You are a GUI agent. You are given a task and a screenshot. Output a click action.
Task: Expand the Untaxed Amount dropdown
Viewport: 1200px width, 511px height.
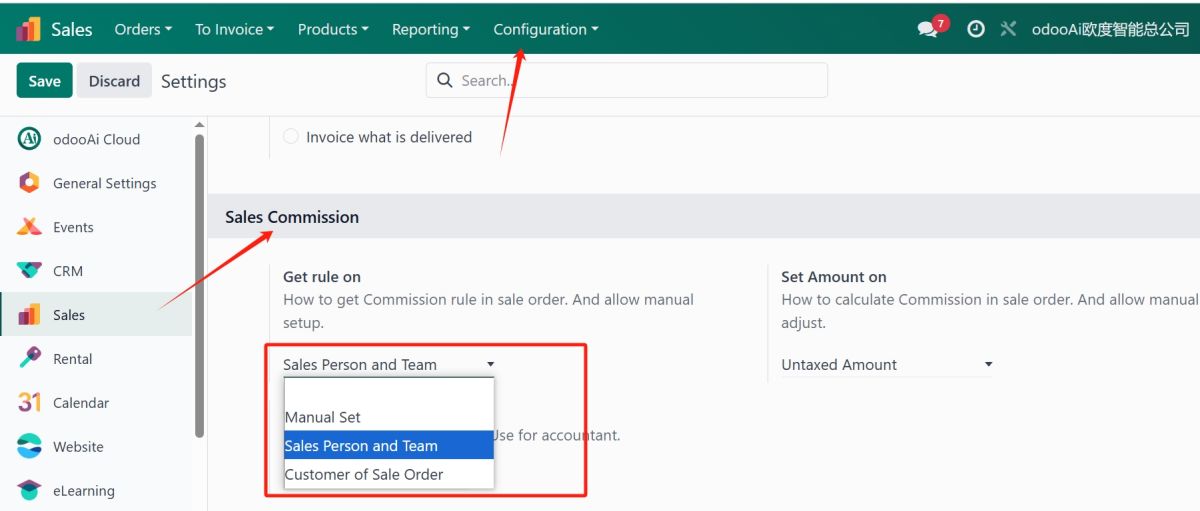click(x=887, y=365)
